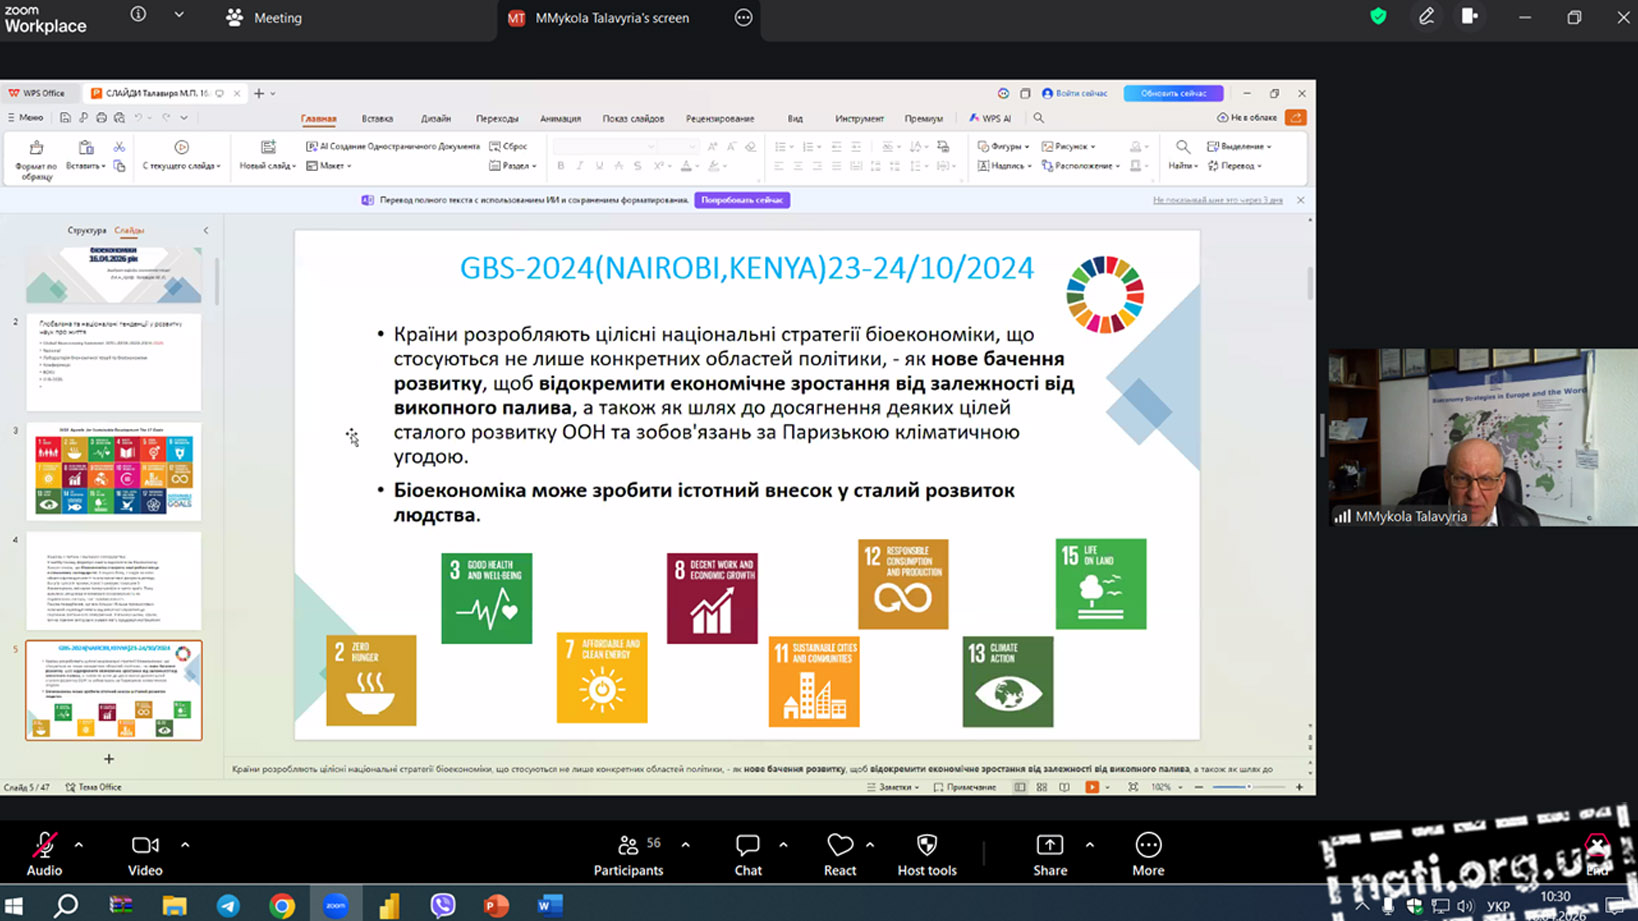Select the colorful SDG slide 3 thumbnail
This screenshot has width=1638, height=921.
[114, 471]
